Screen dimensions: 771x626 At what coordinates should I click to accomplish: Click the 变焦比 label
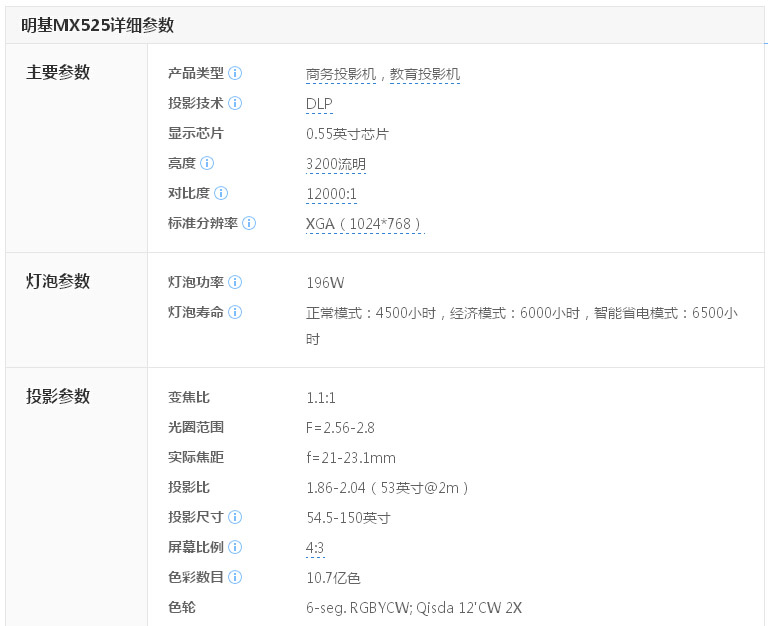(189, 397)
